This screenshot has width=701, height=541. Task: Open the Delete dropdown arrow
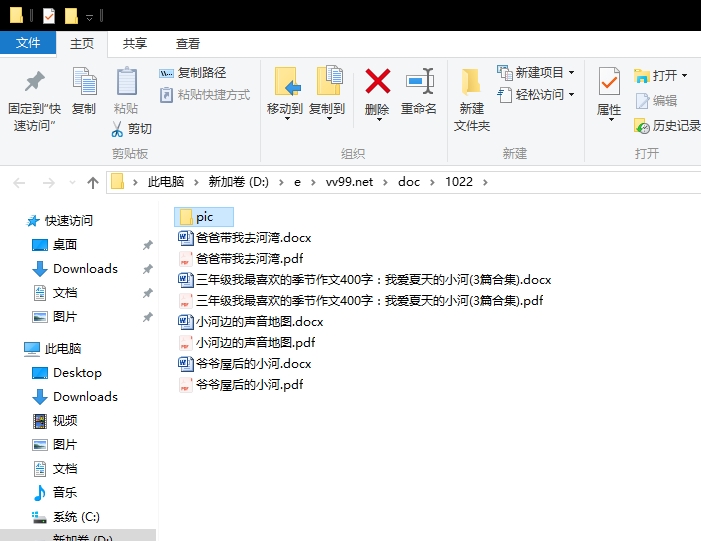379,119
